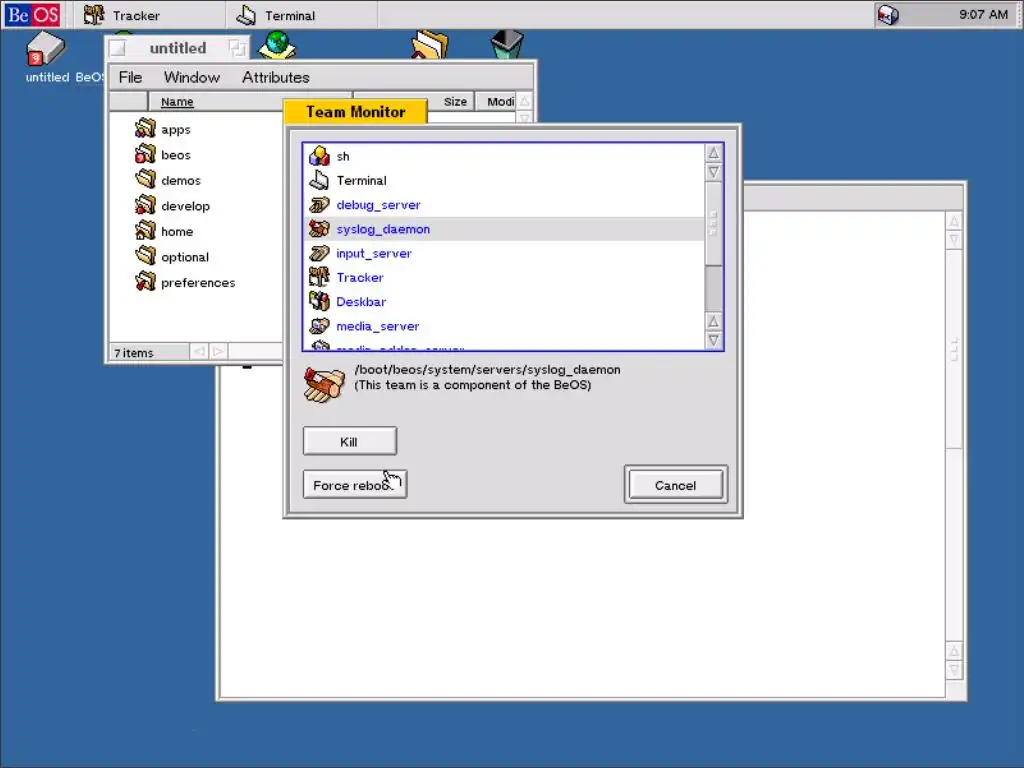Click the mailbox icon in Deskbar tray

click(x=888, y=14)
